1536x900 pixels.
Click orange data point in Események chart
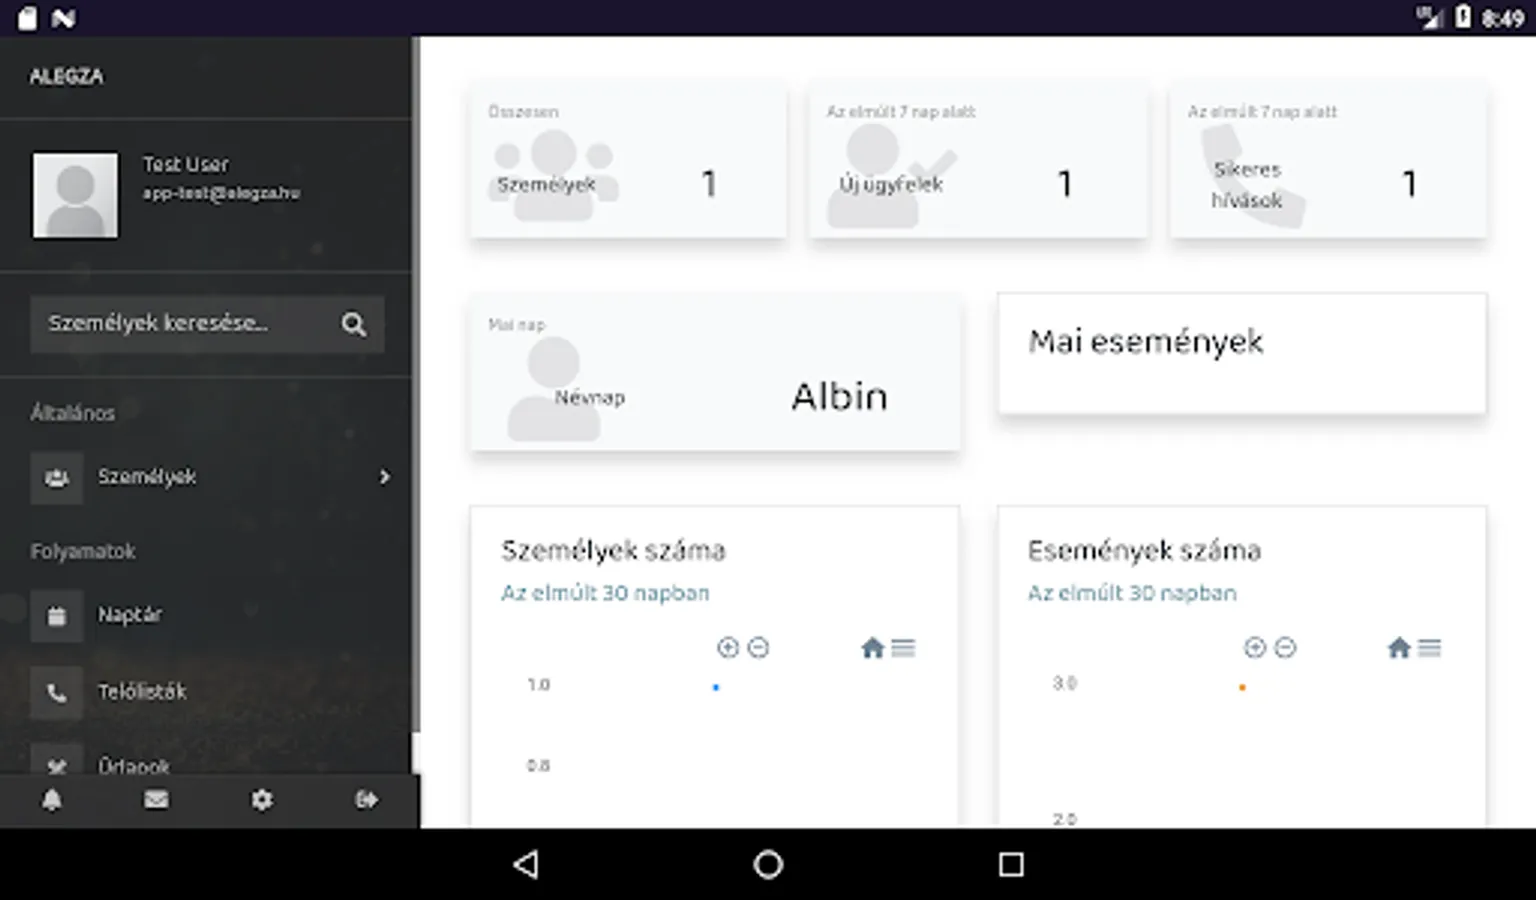point(1242,687)
